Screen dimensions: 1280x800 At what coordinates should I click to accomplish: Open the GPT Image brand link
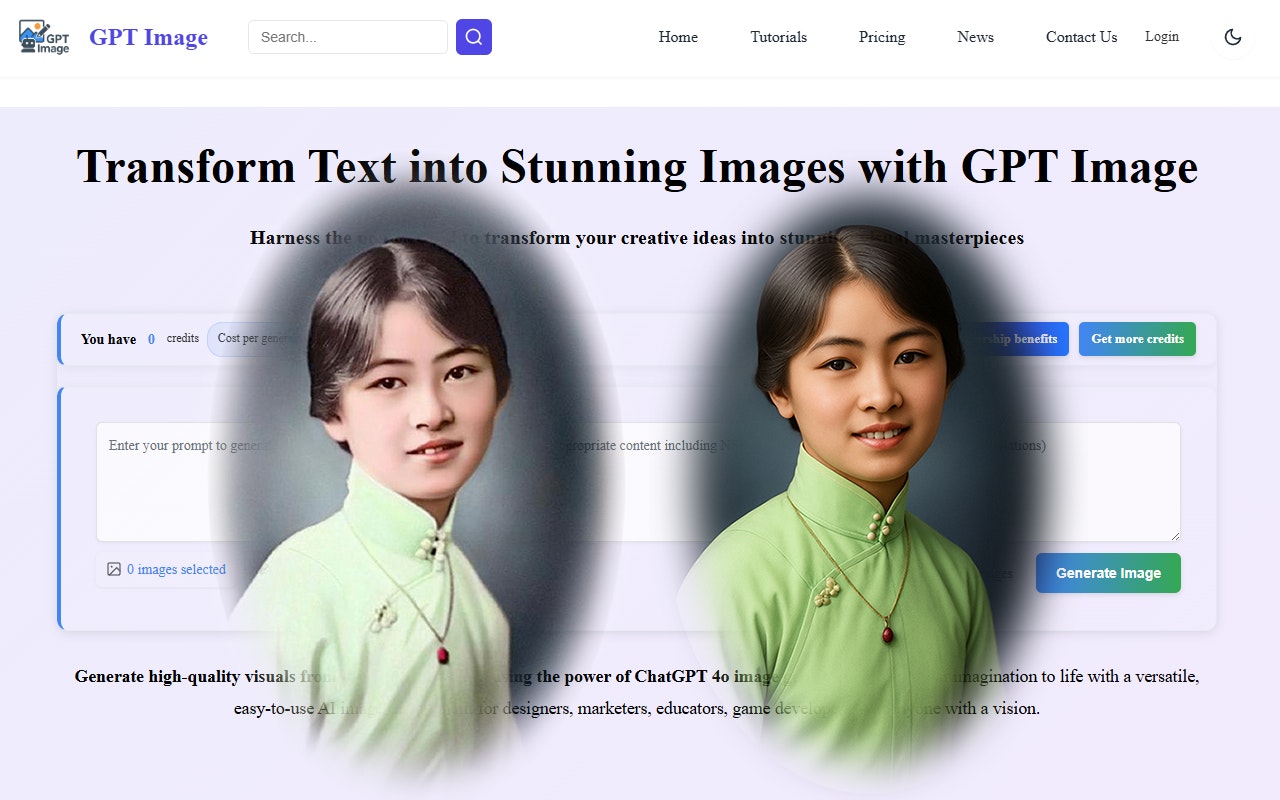click(x=148, y=37)
